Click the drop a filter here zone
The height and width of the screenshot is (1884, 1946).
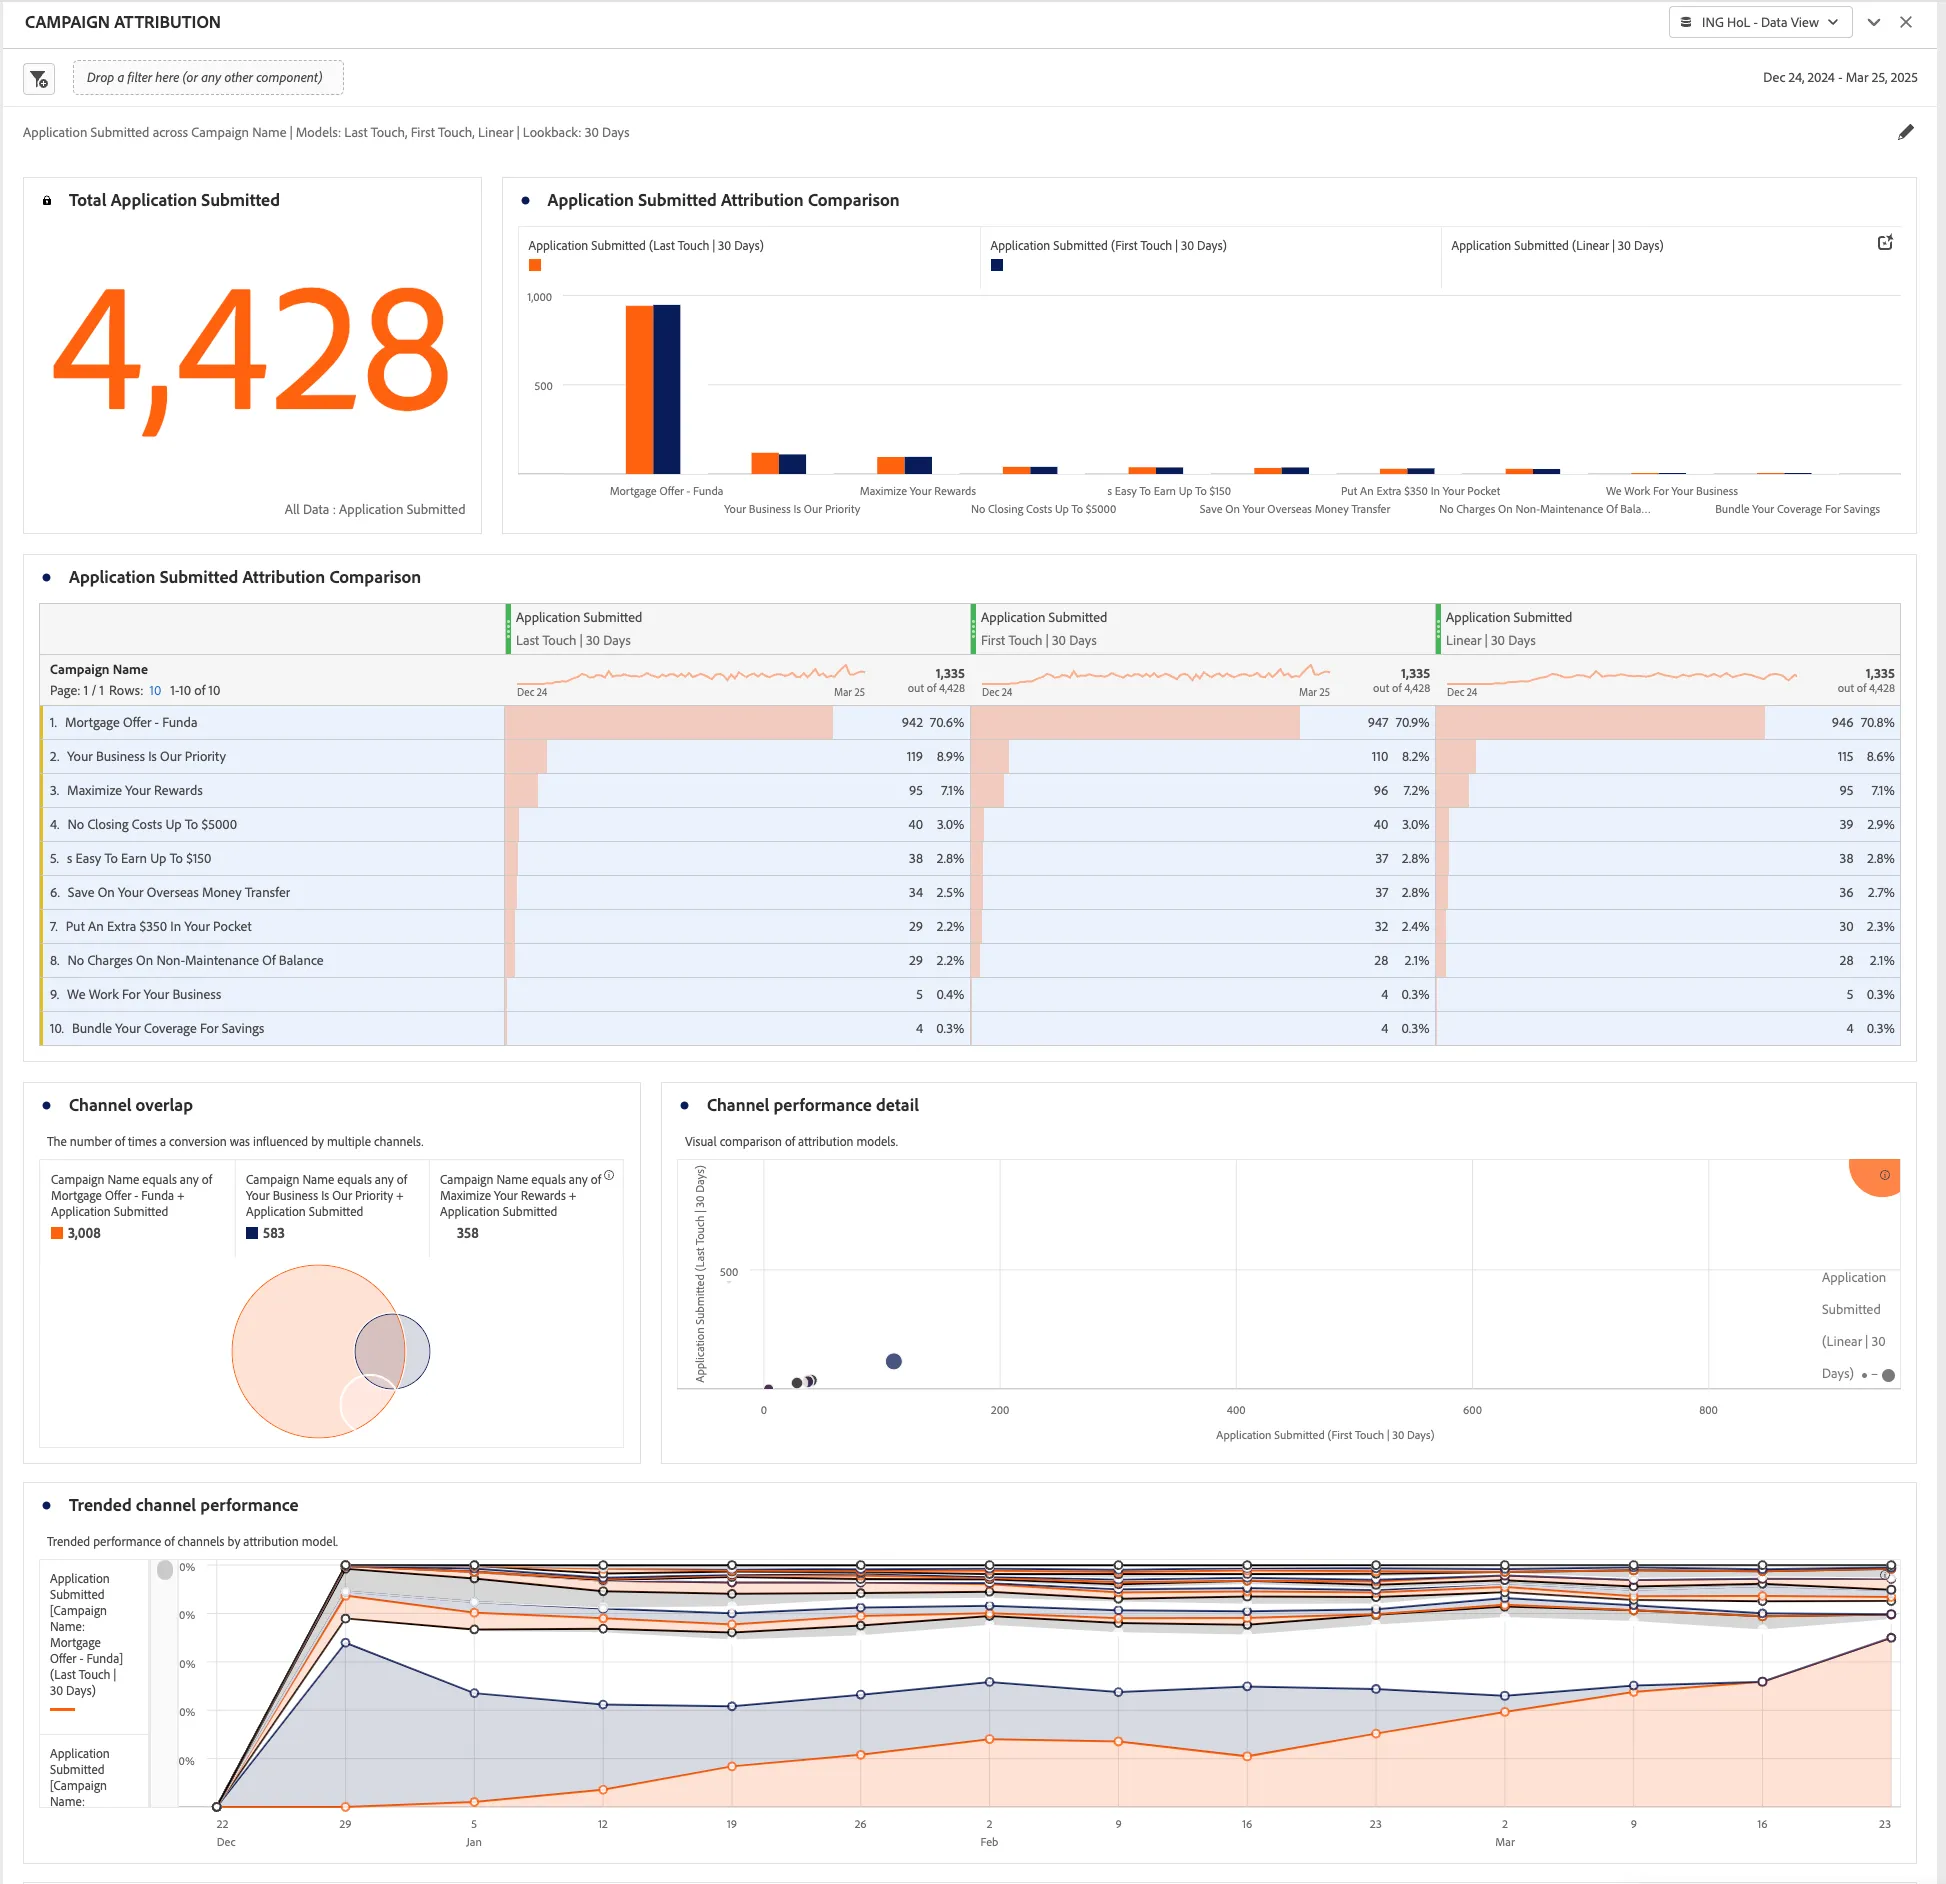coord(208,78)
